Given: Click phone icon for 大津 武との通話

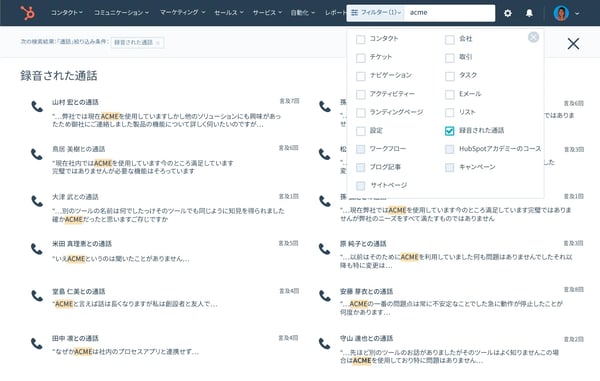Looking at the screenshot, I should point(37,201).
